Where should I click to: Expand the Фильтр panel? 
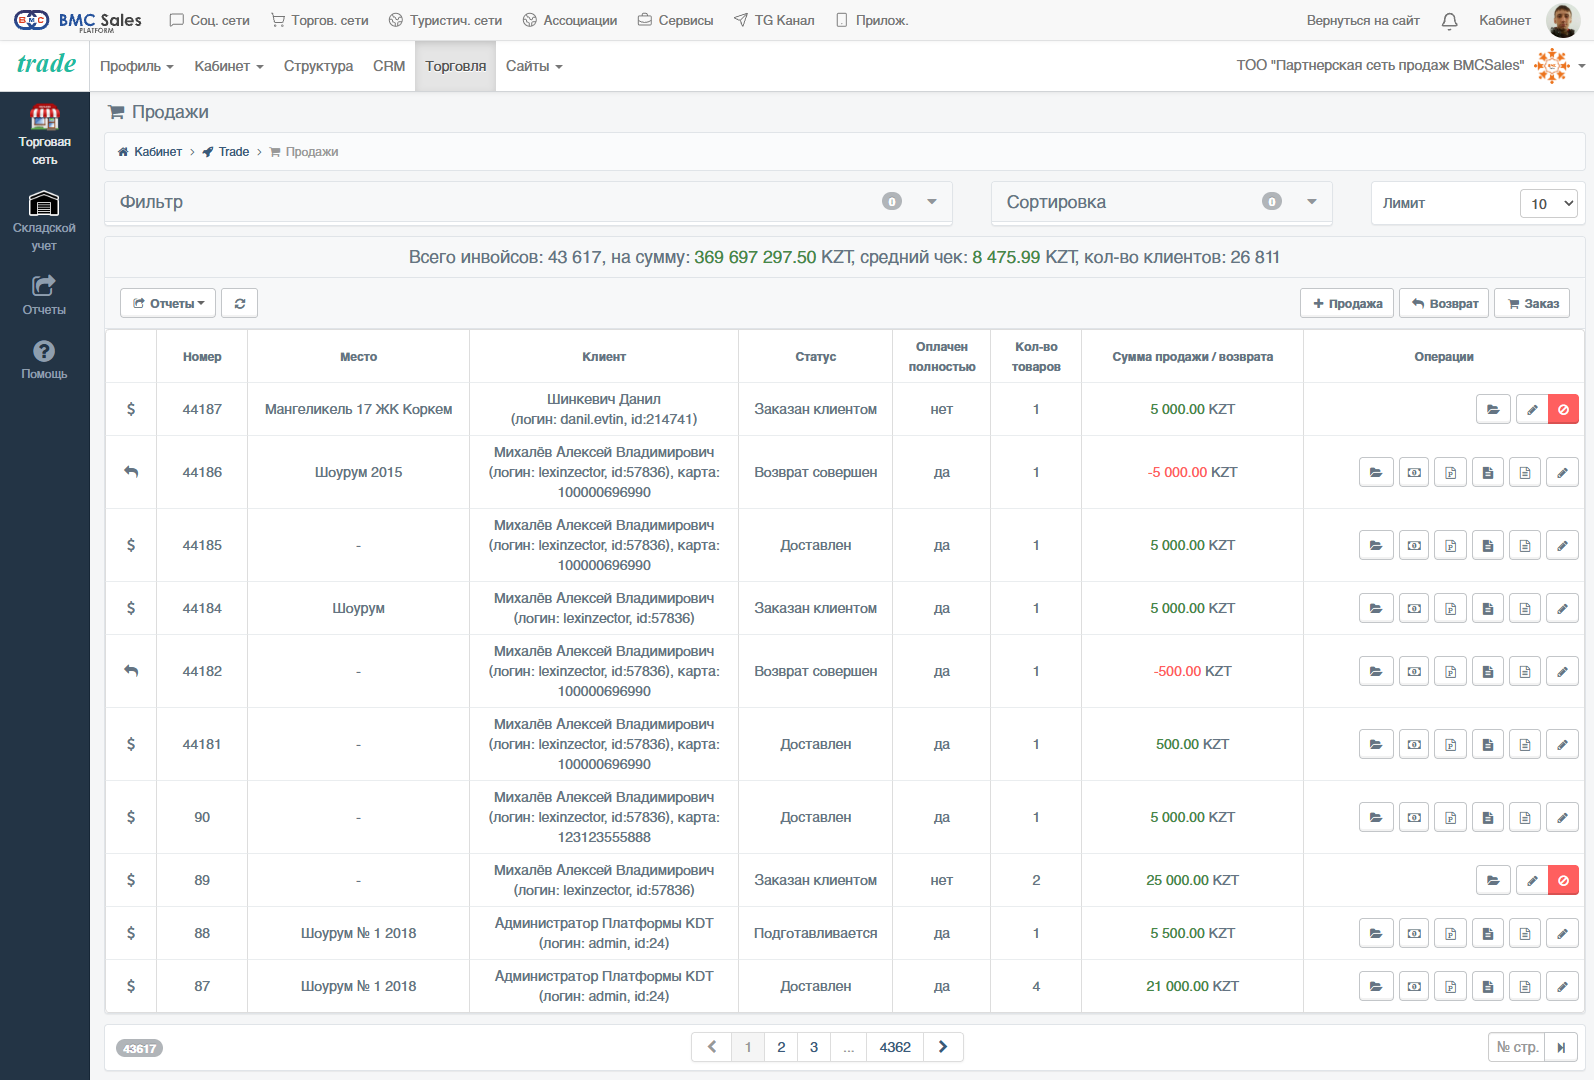(528, 202)
